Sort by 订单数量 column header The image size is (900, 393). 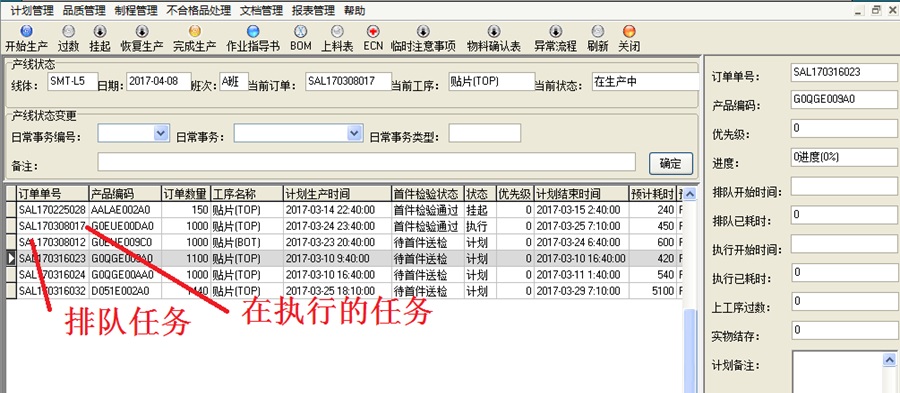coord(186,193)
